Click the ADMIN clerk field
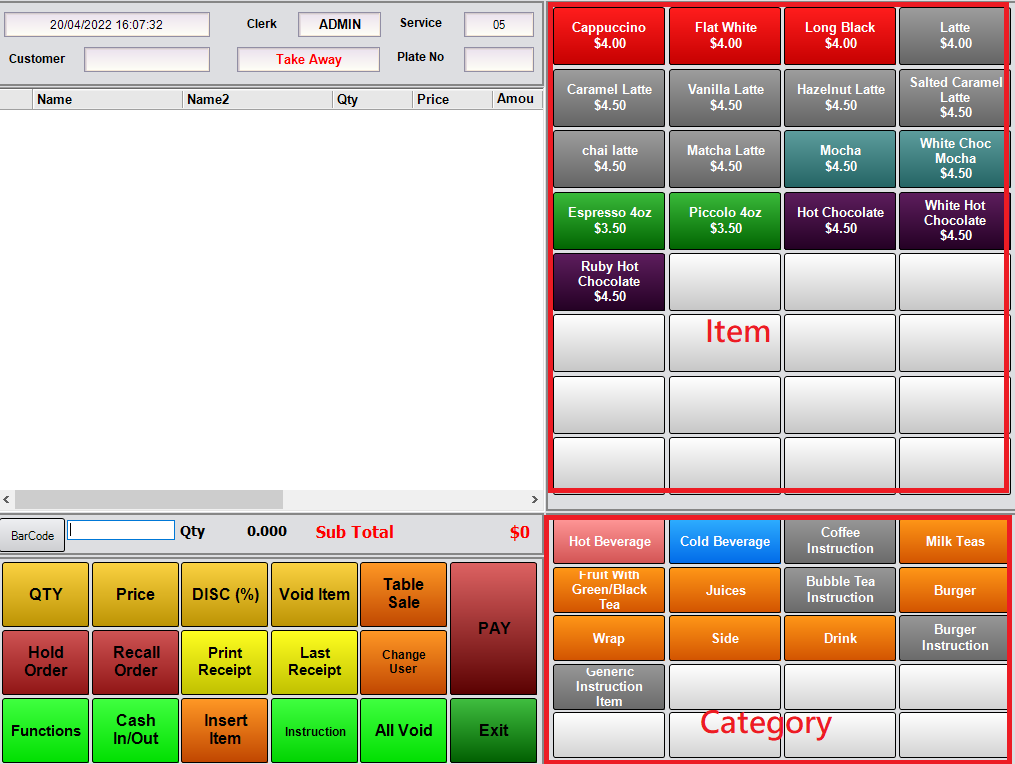 point(339,25)
